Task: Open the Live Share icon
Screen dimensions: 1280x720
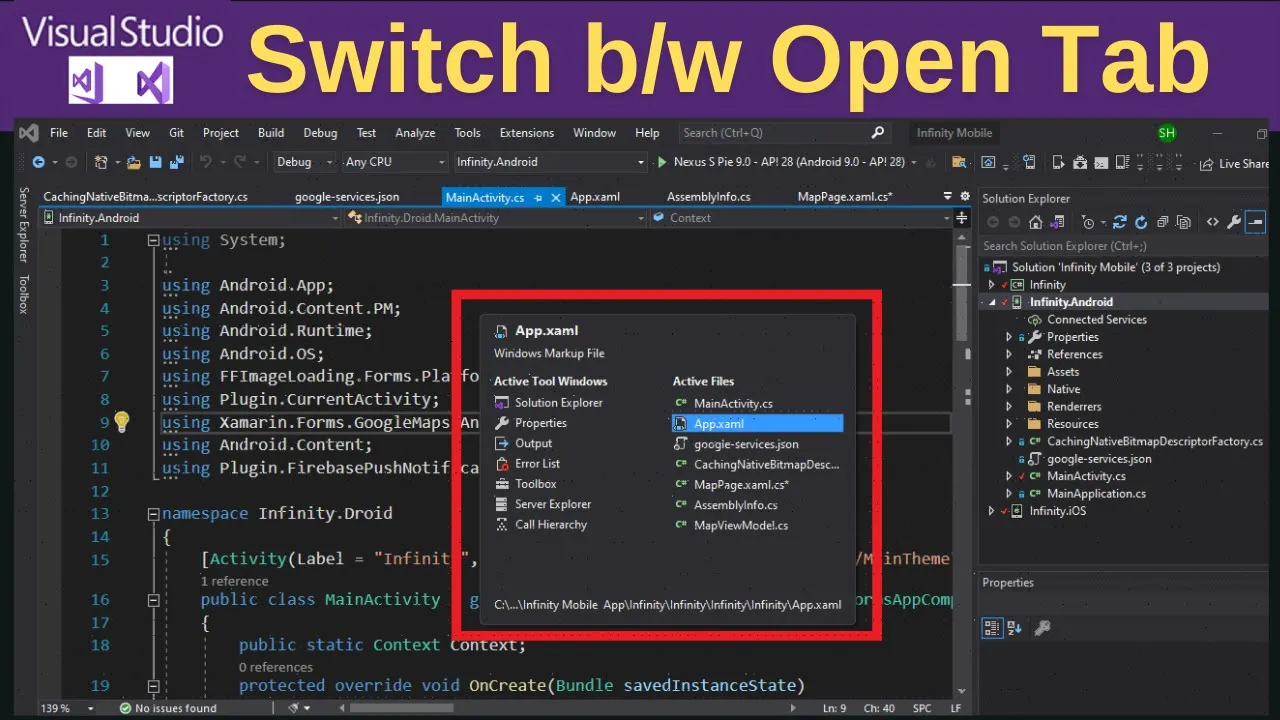Action: tap(1205, 163)
